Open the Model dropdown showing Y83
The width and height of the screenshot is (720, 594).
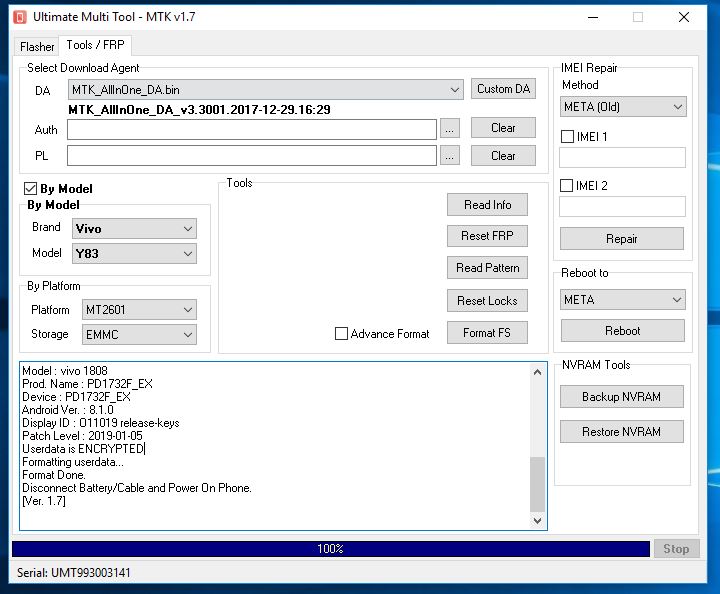(x=134, y=253)
